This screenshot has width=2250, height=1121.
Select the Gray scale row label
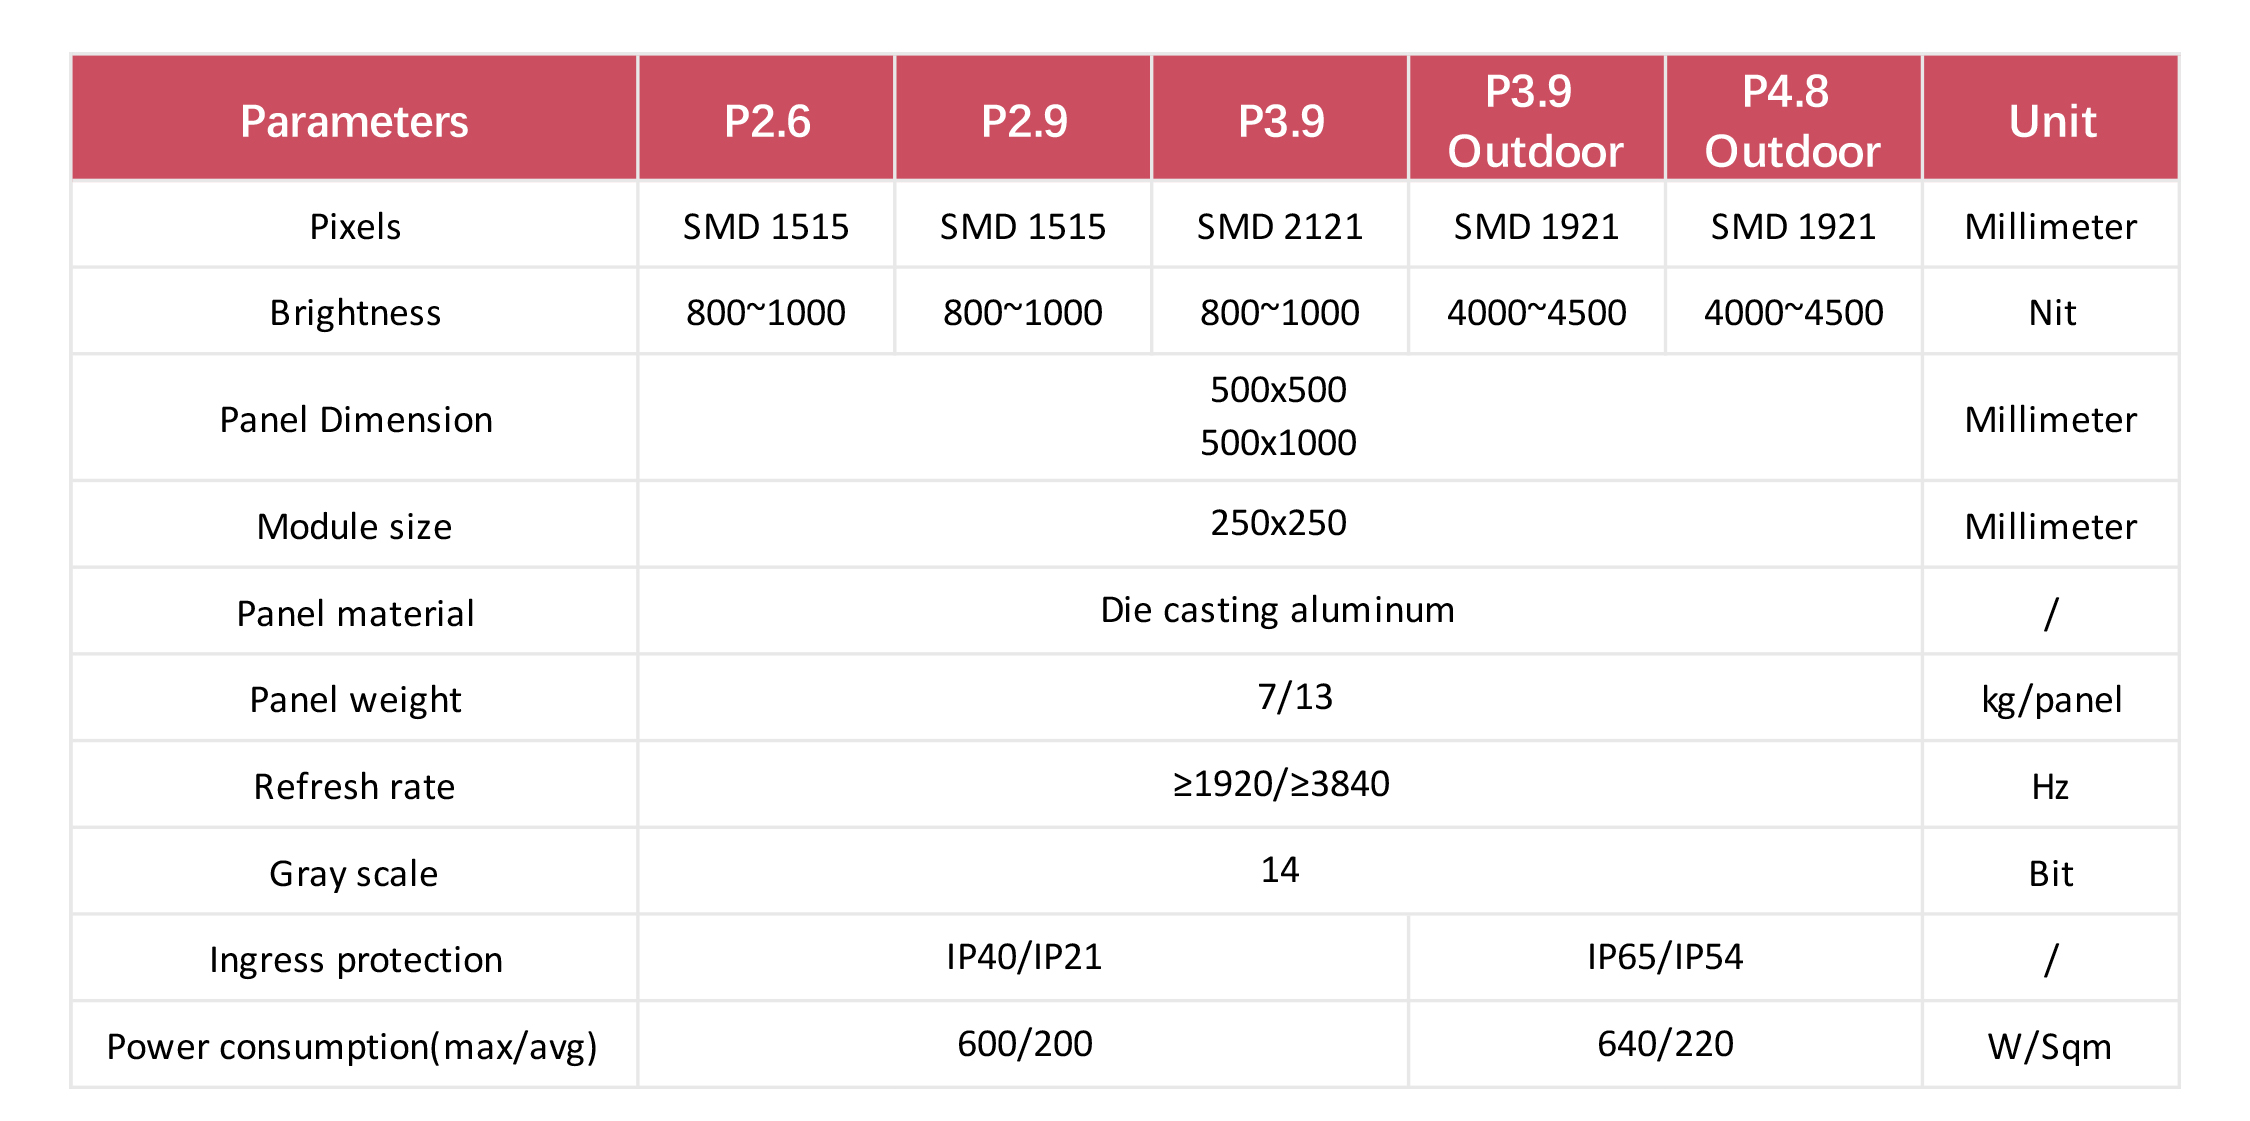pyautogui.click(x=354, y=874)
